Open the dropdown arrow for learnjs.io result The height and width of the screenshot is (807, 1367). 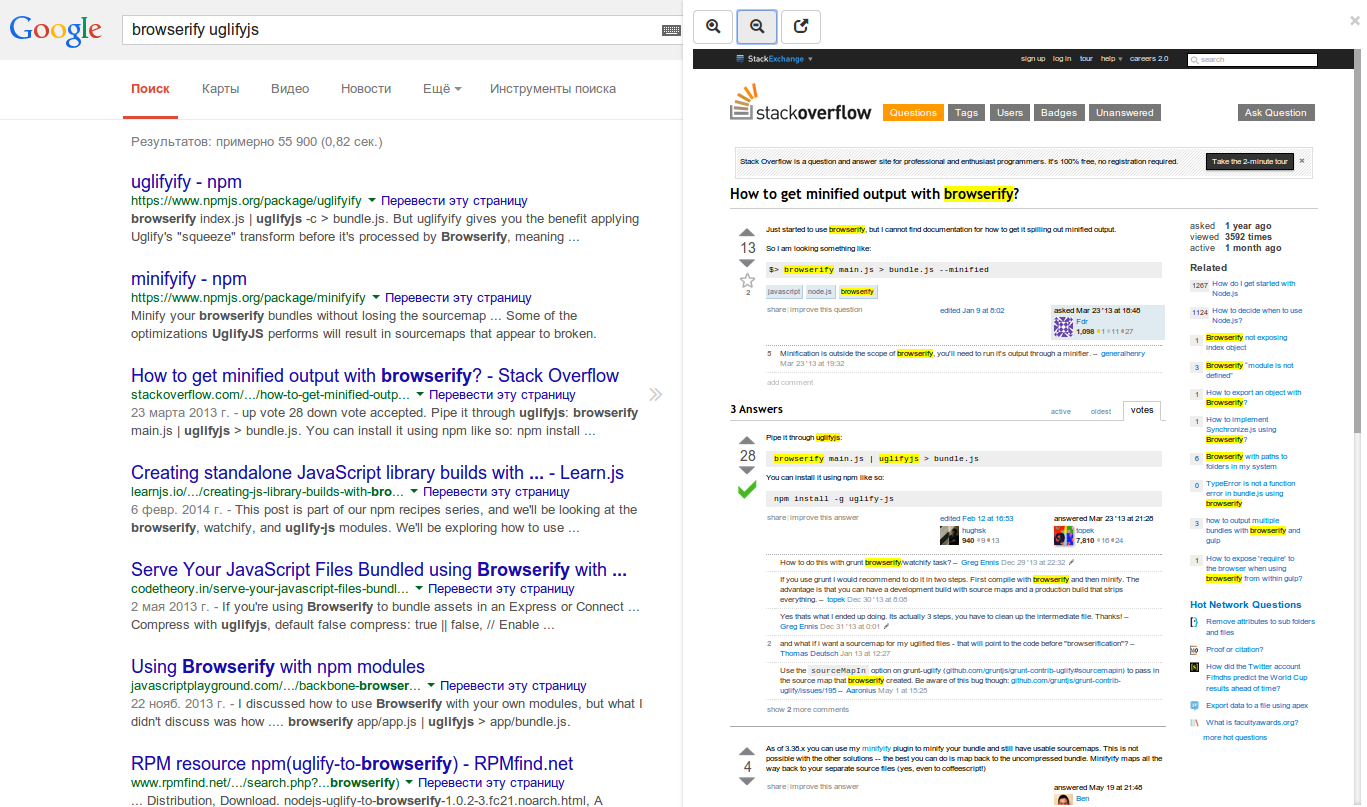(x=414, y=491)
